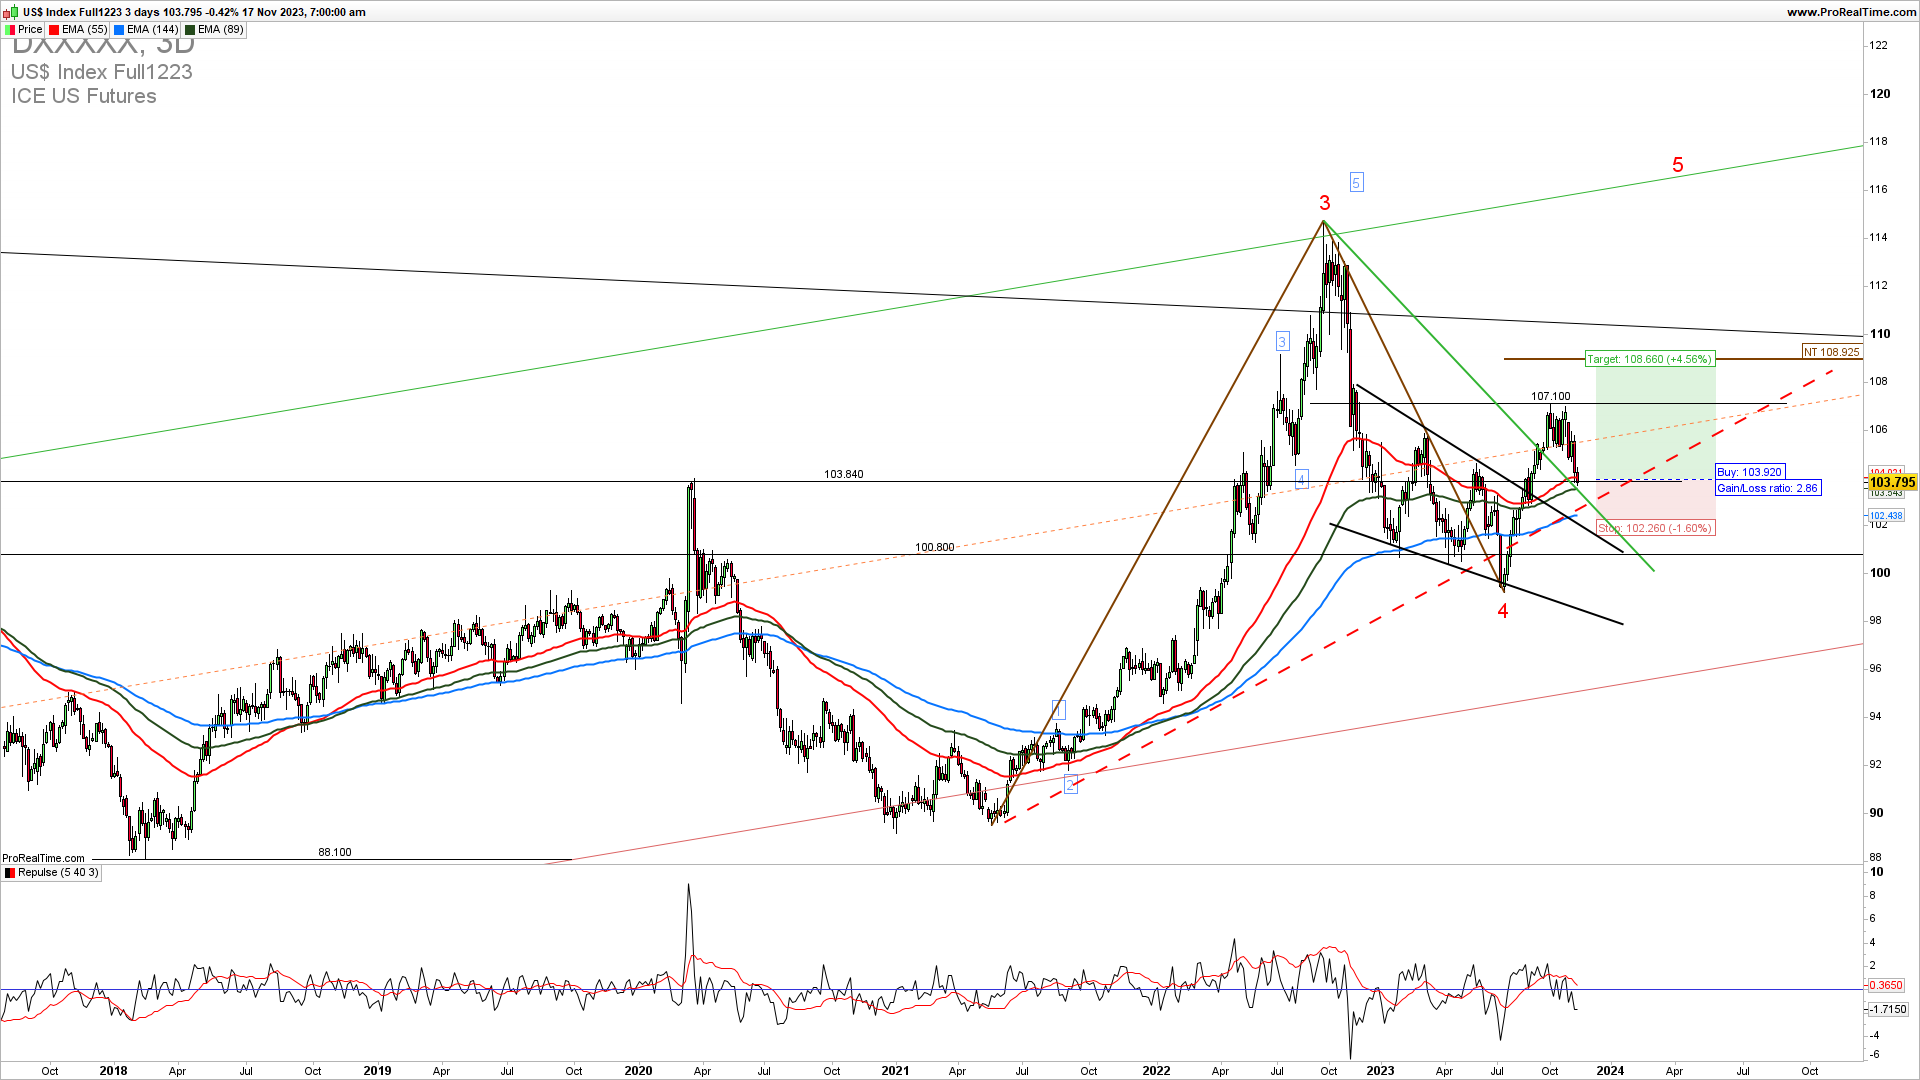Click the 120 level on price axis
Viewport: 1920px width, 1080px height.
pos(1880,94)
